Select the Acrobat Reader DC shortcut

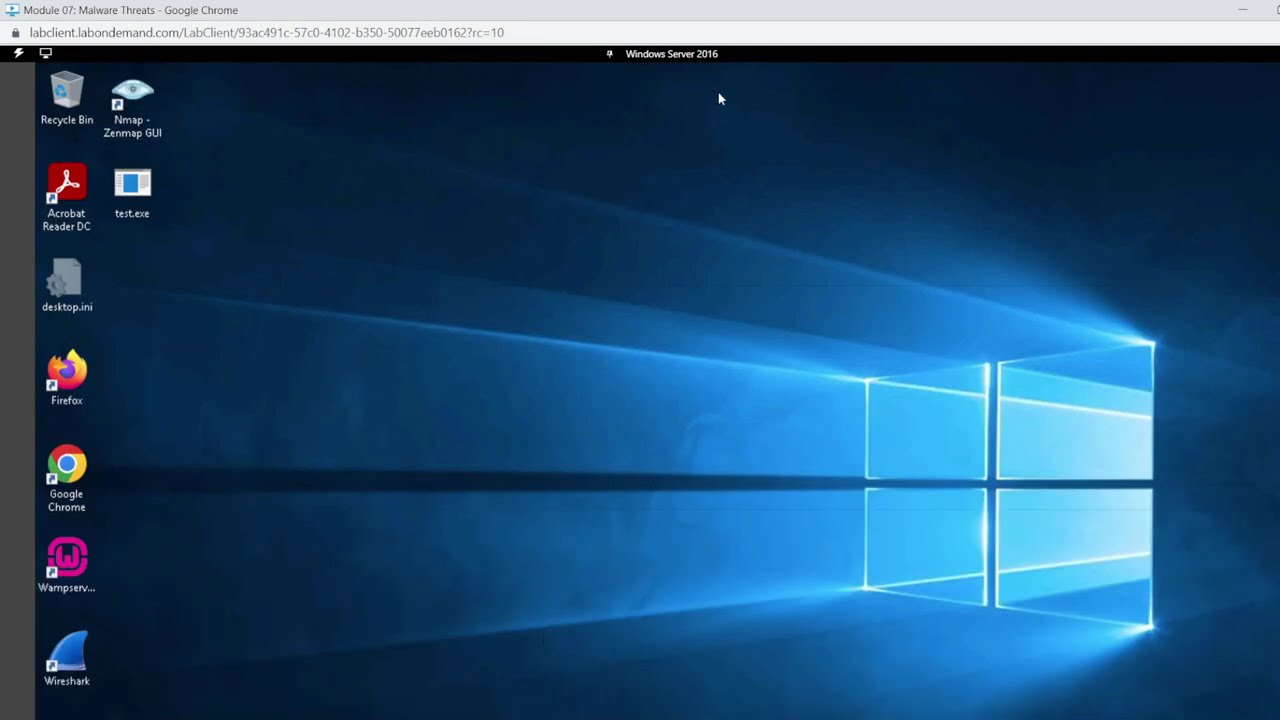coord(67,198)
